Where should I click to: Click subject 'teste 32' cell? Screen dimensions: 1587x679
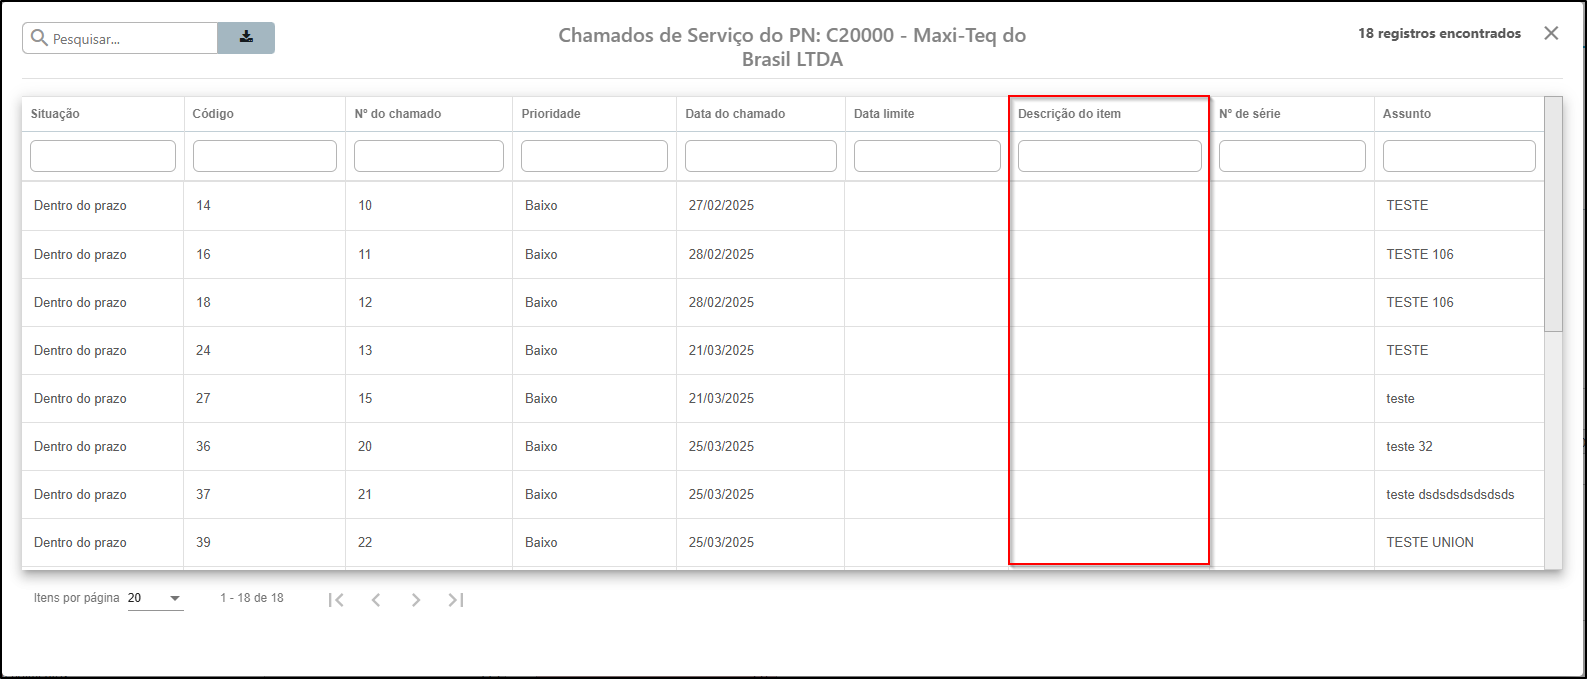pyautogui.click(x=1409, y=446)
